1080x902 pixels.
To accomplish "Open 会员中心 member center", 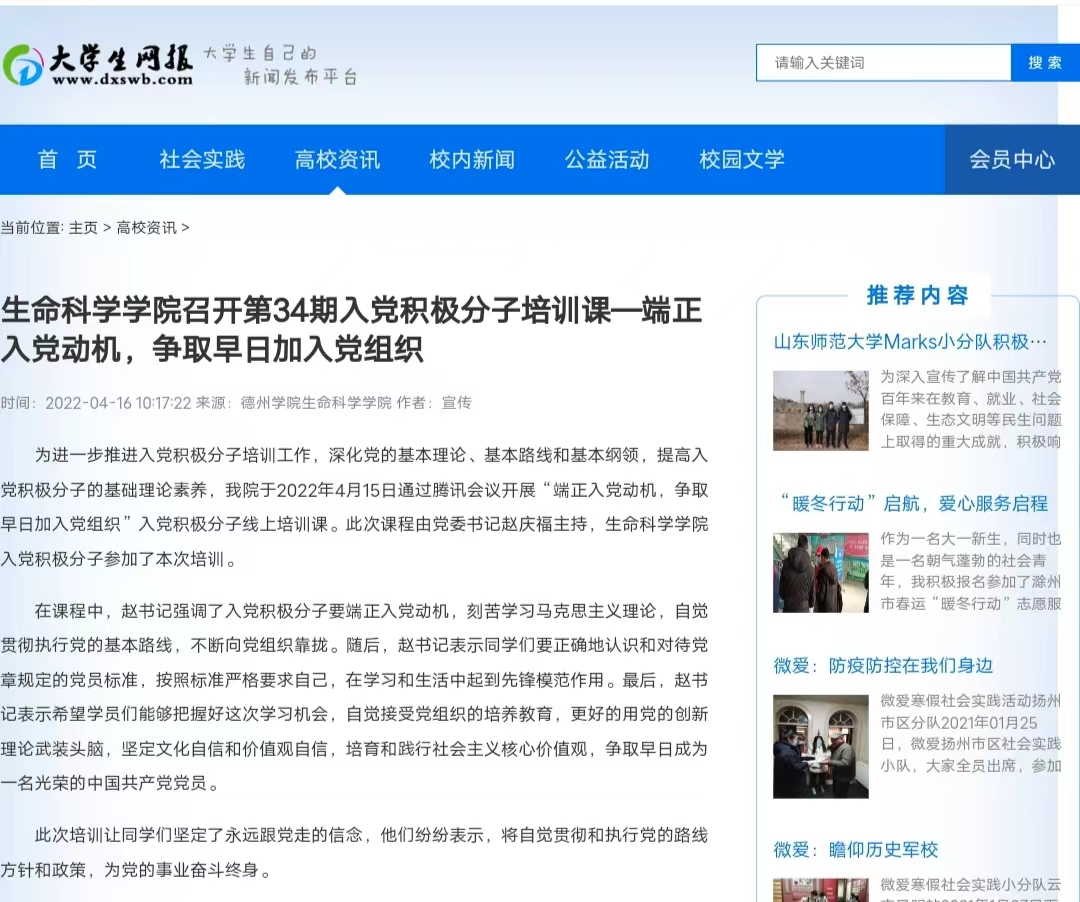I will click(1011, 160).
